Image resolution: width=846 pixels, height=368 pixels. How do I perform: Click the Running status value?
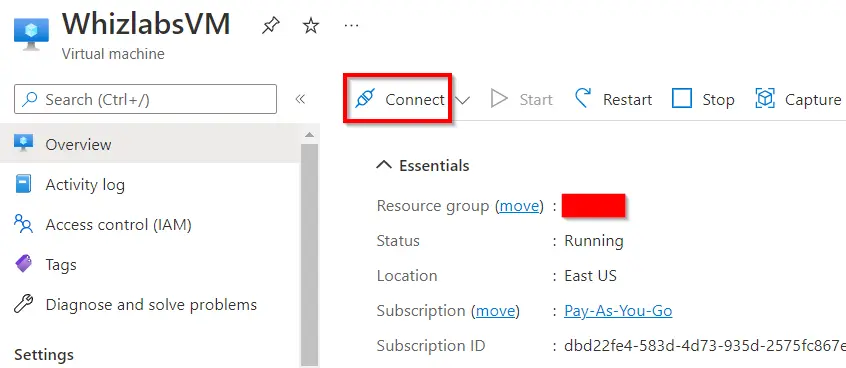point(593,241)
